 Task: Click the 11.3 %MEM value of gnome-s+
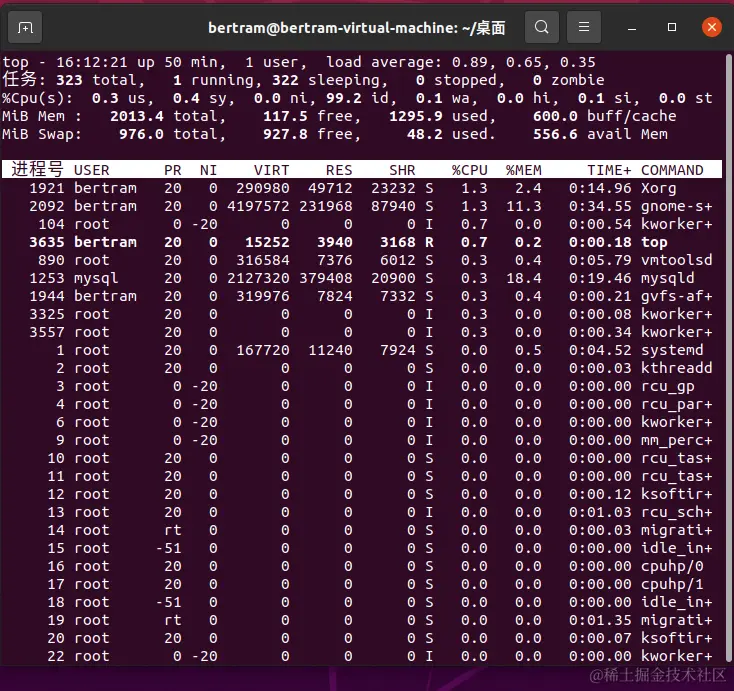pos(524,206)
